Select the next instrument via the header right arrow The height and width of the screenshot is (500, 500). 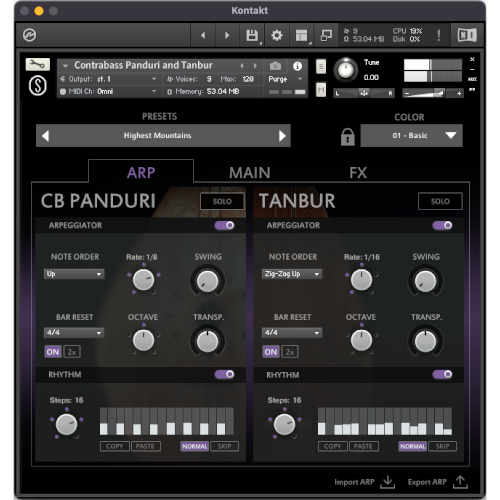coord(255,66)
